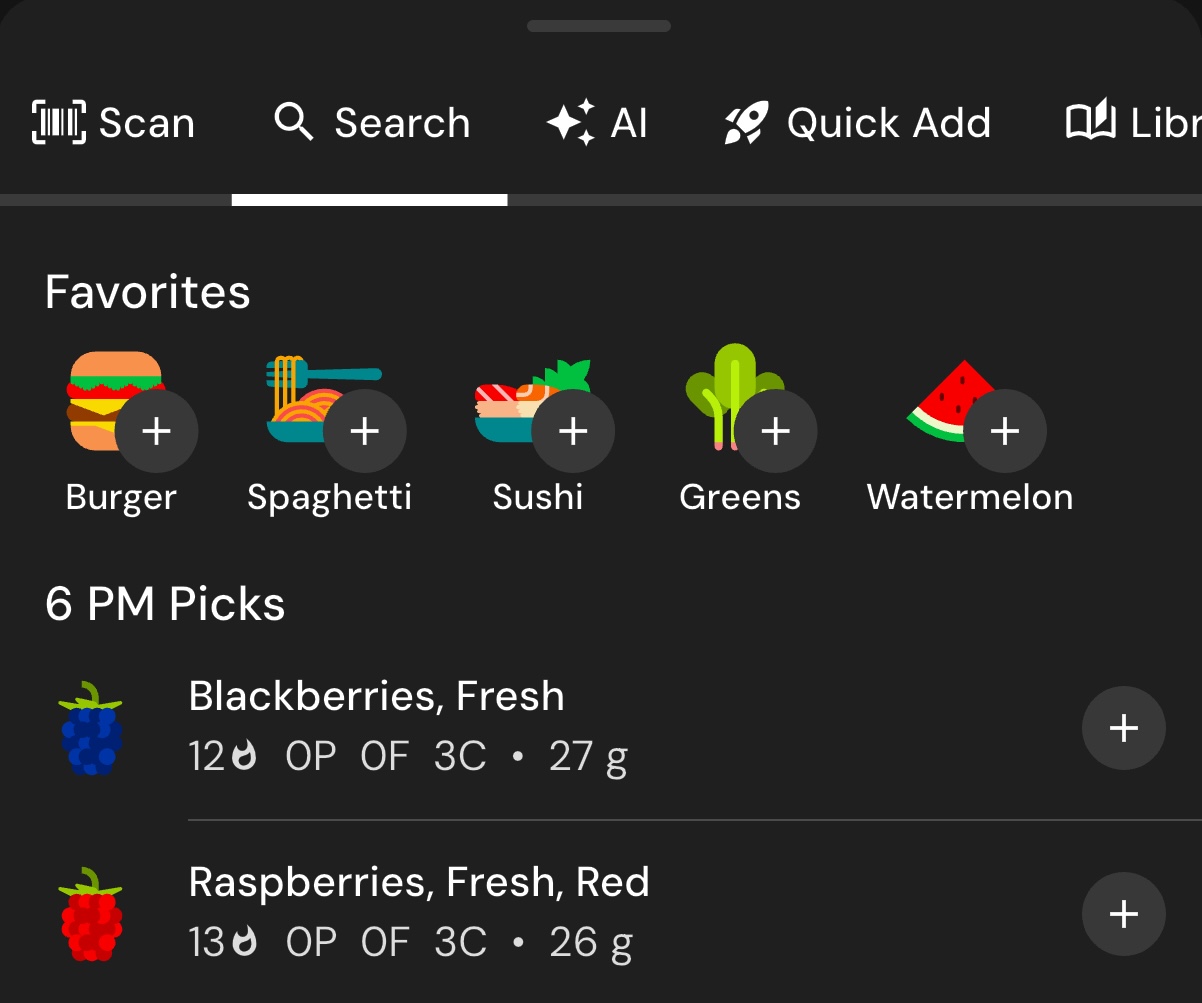This screenshot has height=1003, width=1202.
Task: Open Raspberries, Fresh, Red details
Action: tap(419, 883)
